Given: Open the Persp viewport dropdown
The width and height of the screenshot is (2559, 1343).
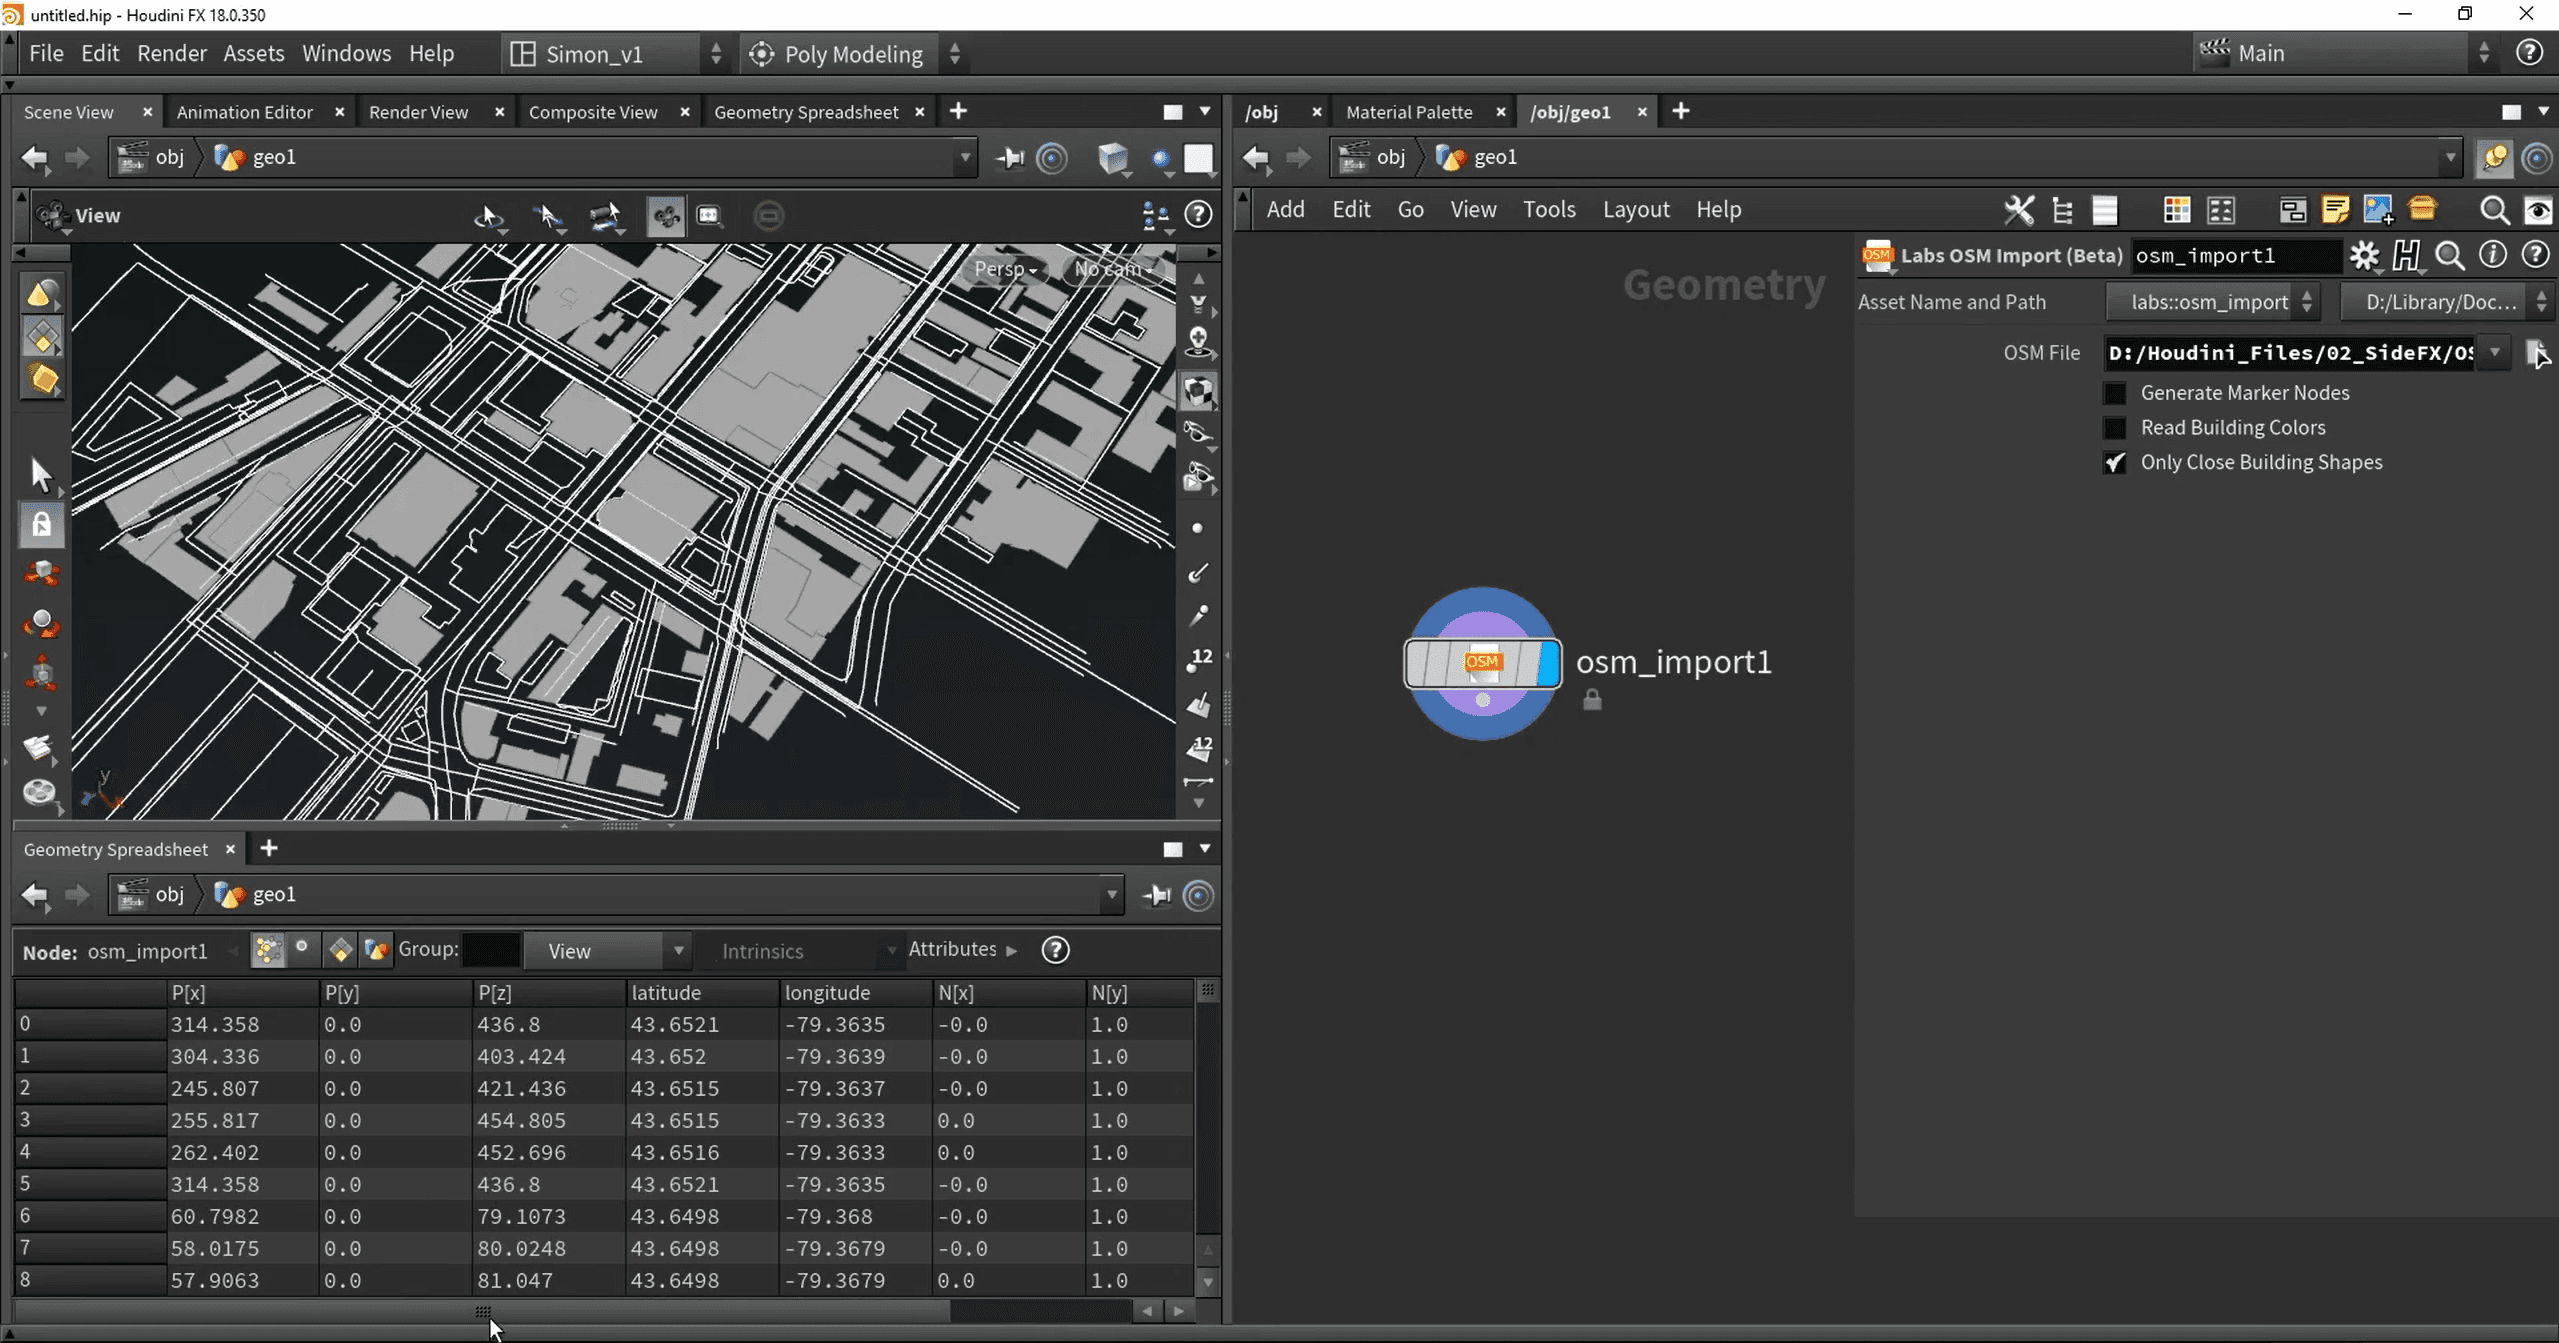Looking at the screenshot, I should pos(1004,269).
